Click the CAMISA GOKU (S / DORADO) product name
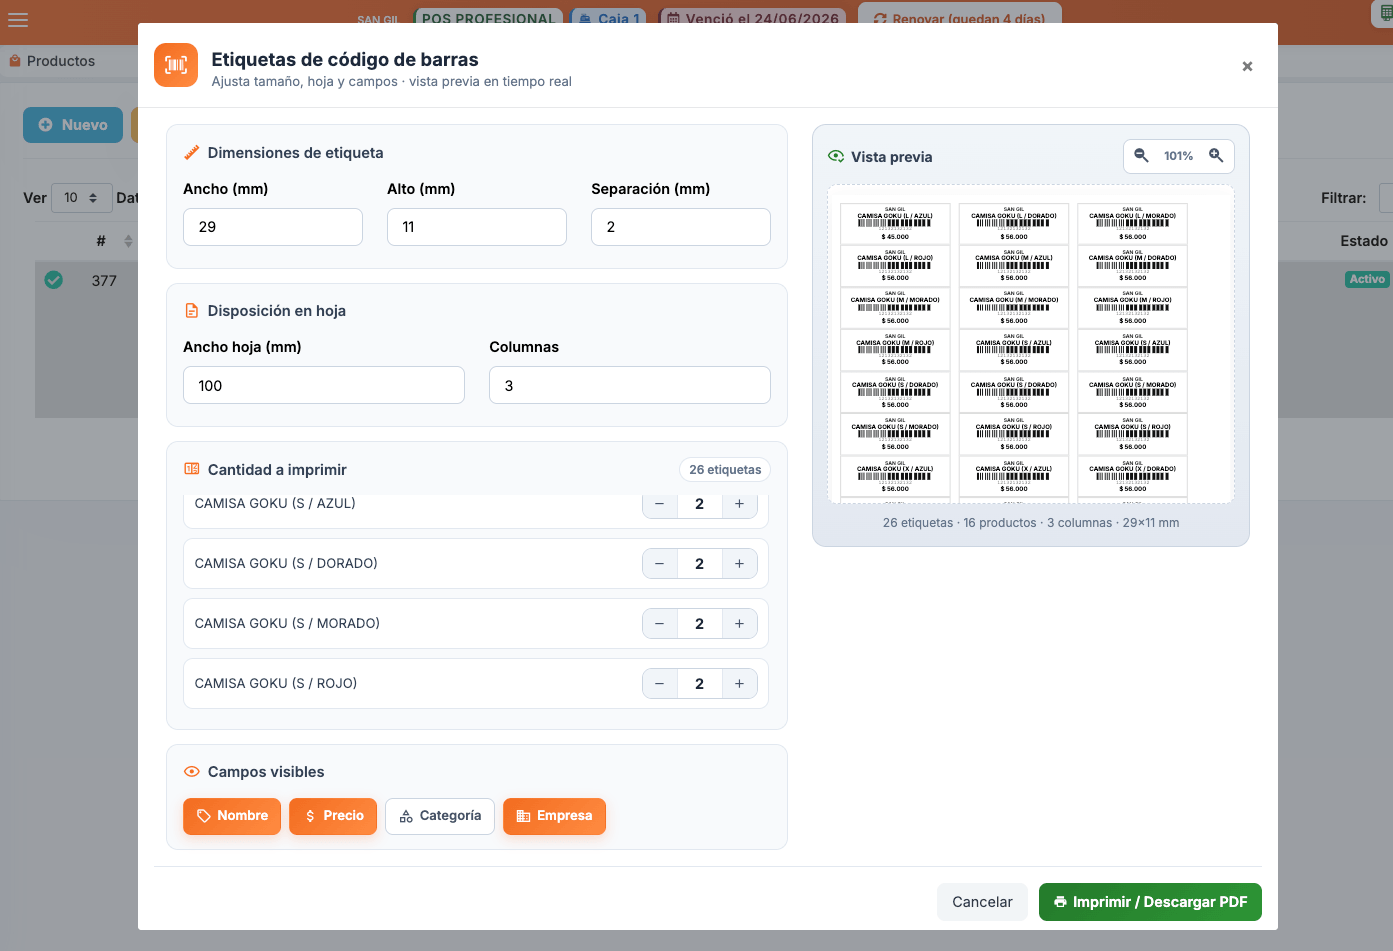Screen dimensions: 1393x951 point(286,564)
